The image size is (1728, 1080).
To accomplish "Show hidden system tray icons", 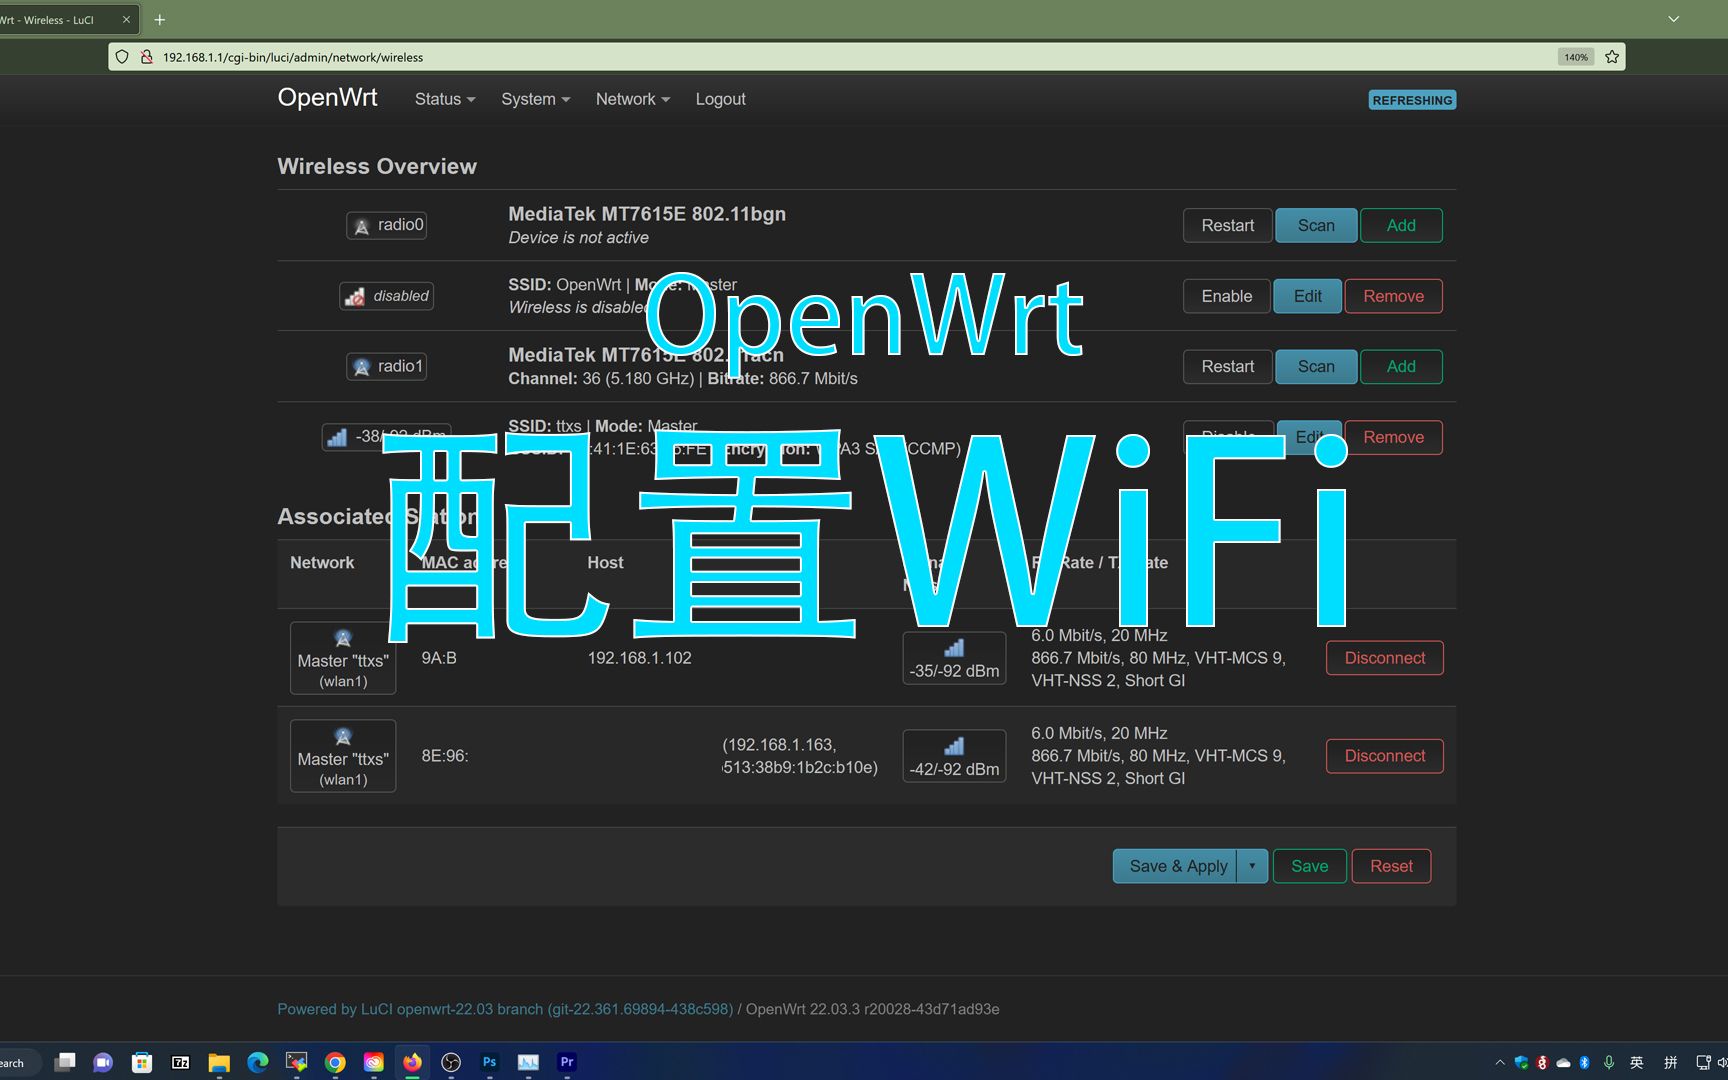I will click(x=1499, y=1063).
